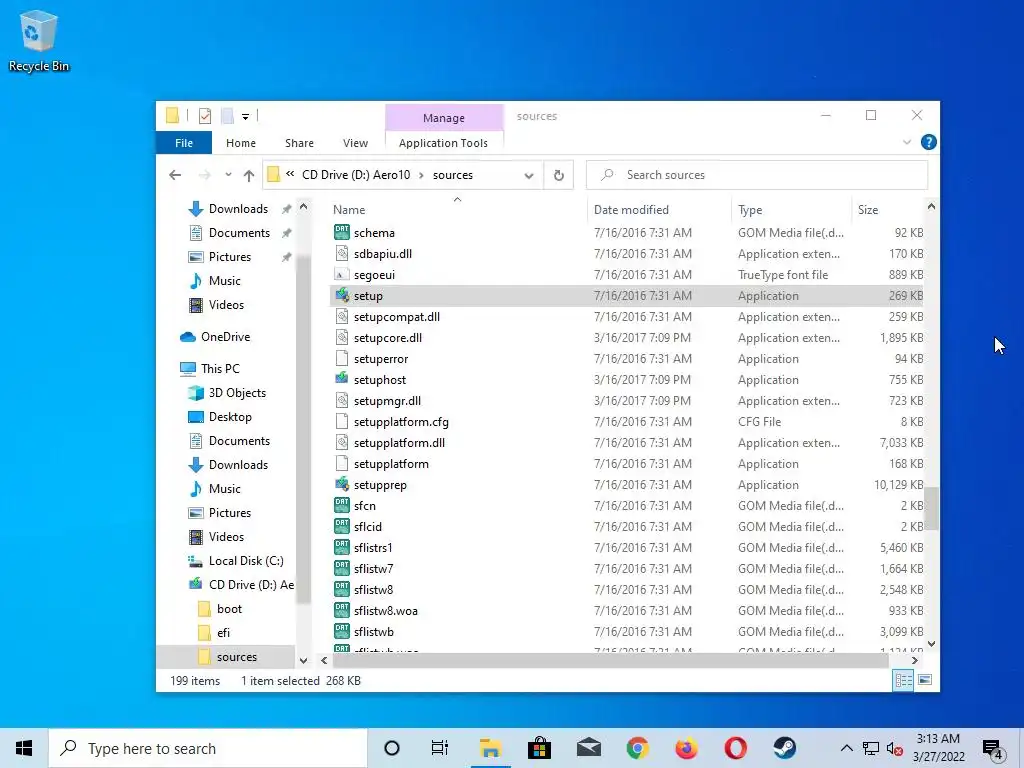Image resolution: width=1024 pixels, height=768 pixels.
Task: Open the Application Tools tab
Action: pyautogui.click(x=443, y=143)
